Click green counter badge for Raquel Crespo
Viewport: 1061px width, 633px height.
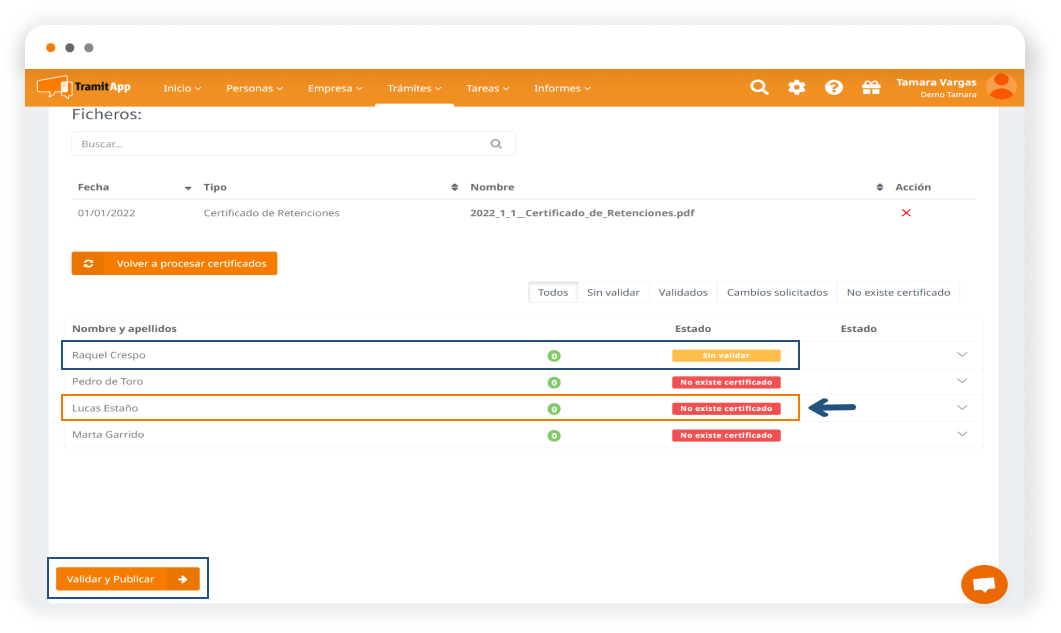[x=554, y=356]
